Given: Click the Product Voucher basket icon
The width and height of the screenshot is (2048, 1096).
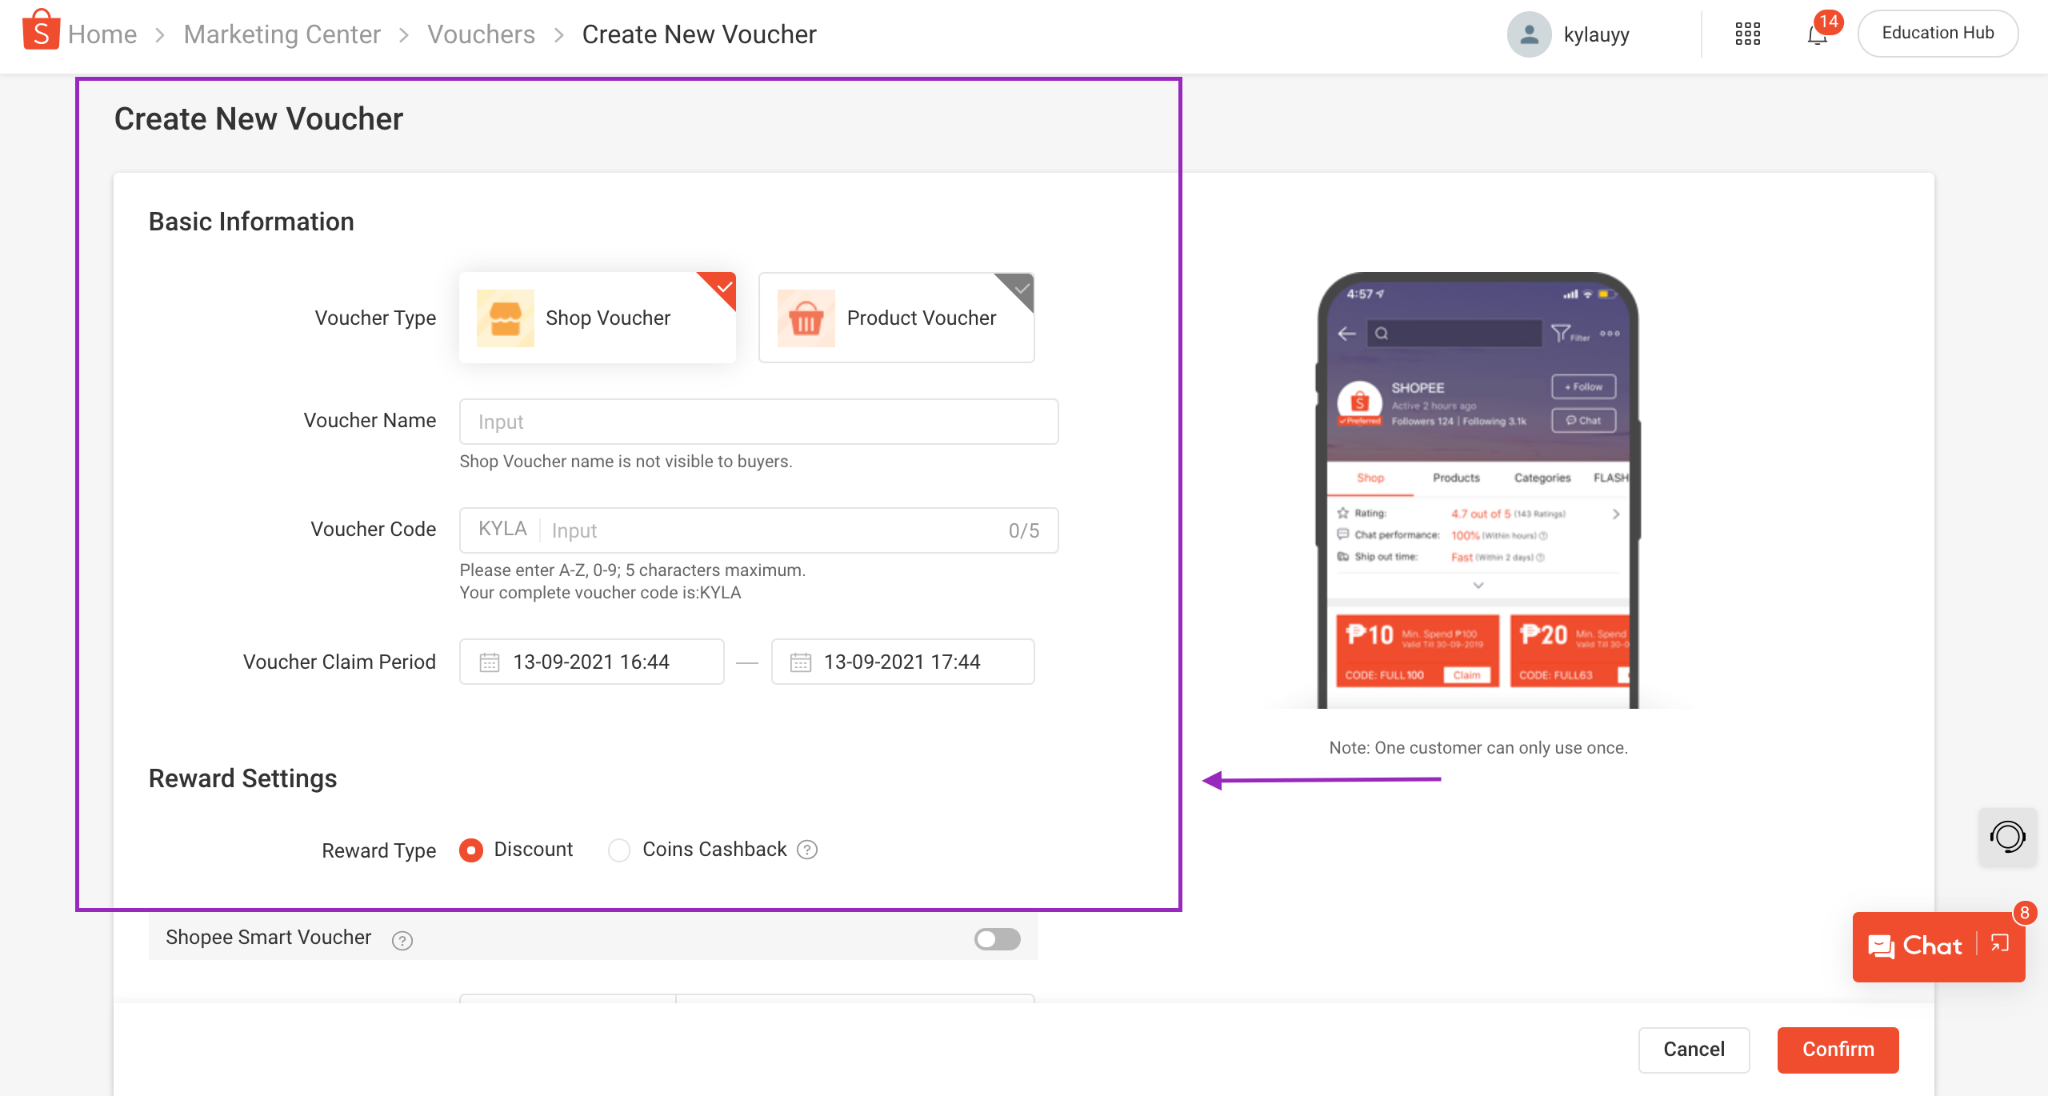Looking at the screenshot, I should pyautogui.click(x=806, y=318).
